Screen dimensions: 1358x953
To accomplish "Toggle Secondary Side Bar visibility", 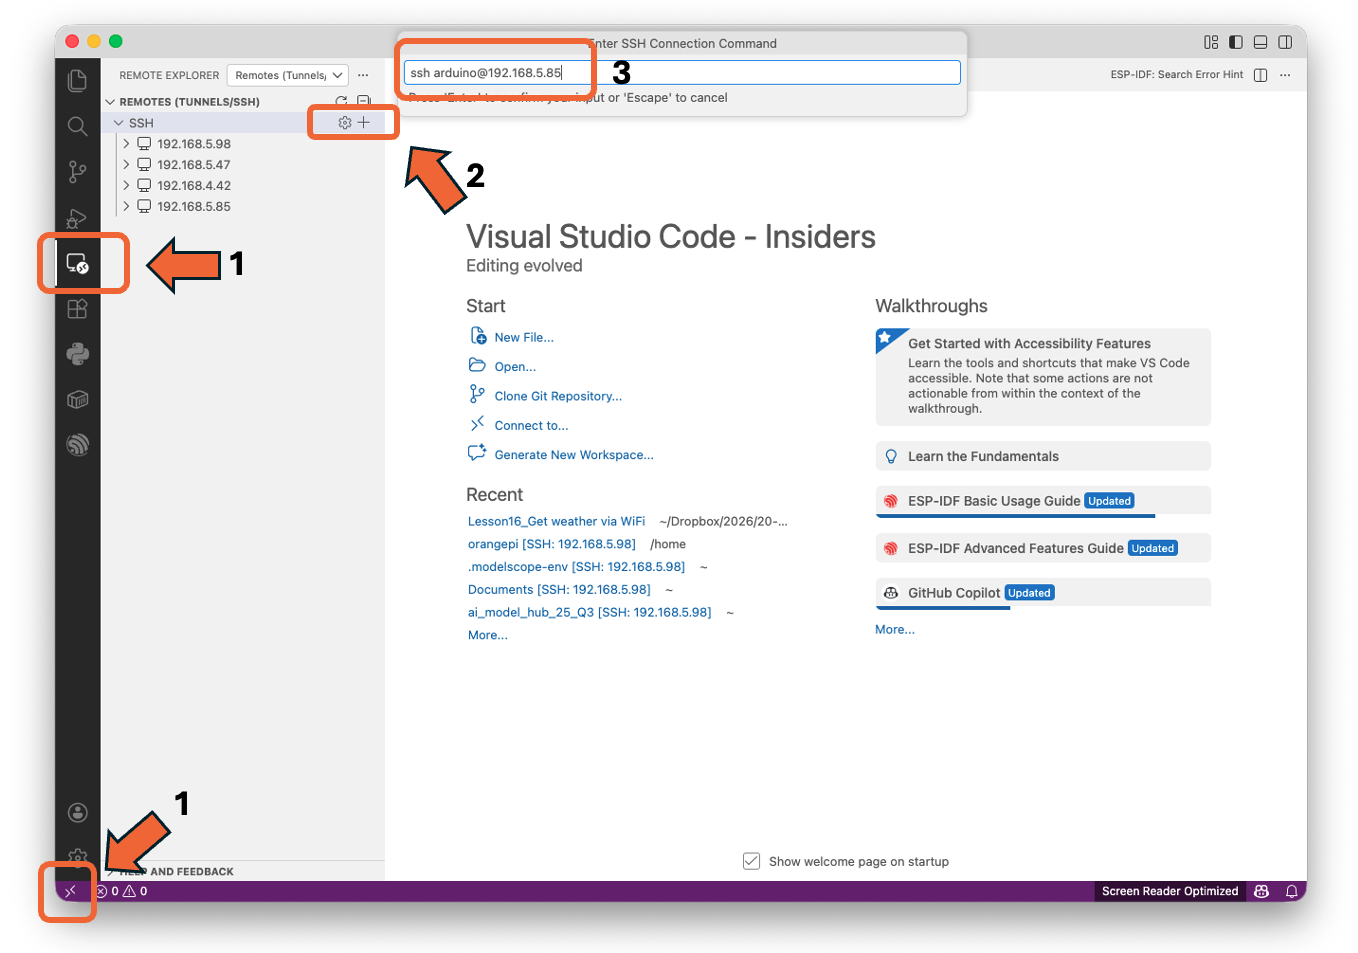I will (1285, 42).
